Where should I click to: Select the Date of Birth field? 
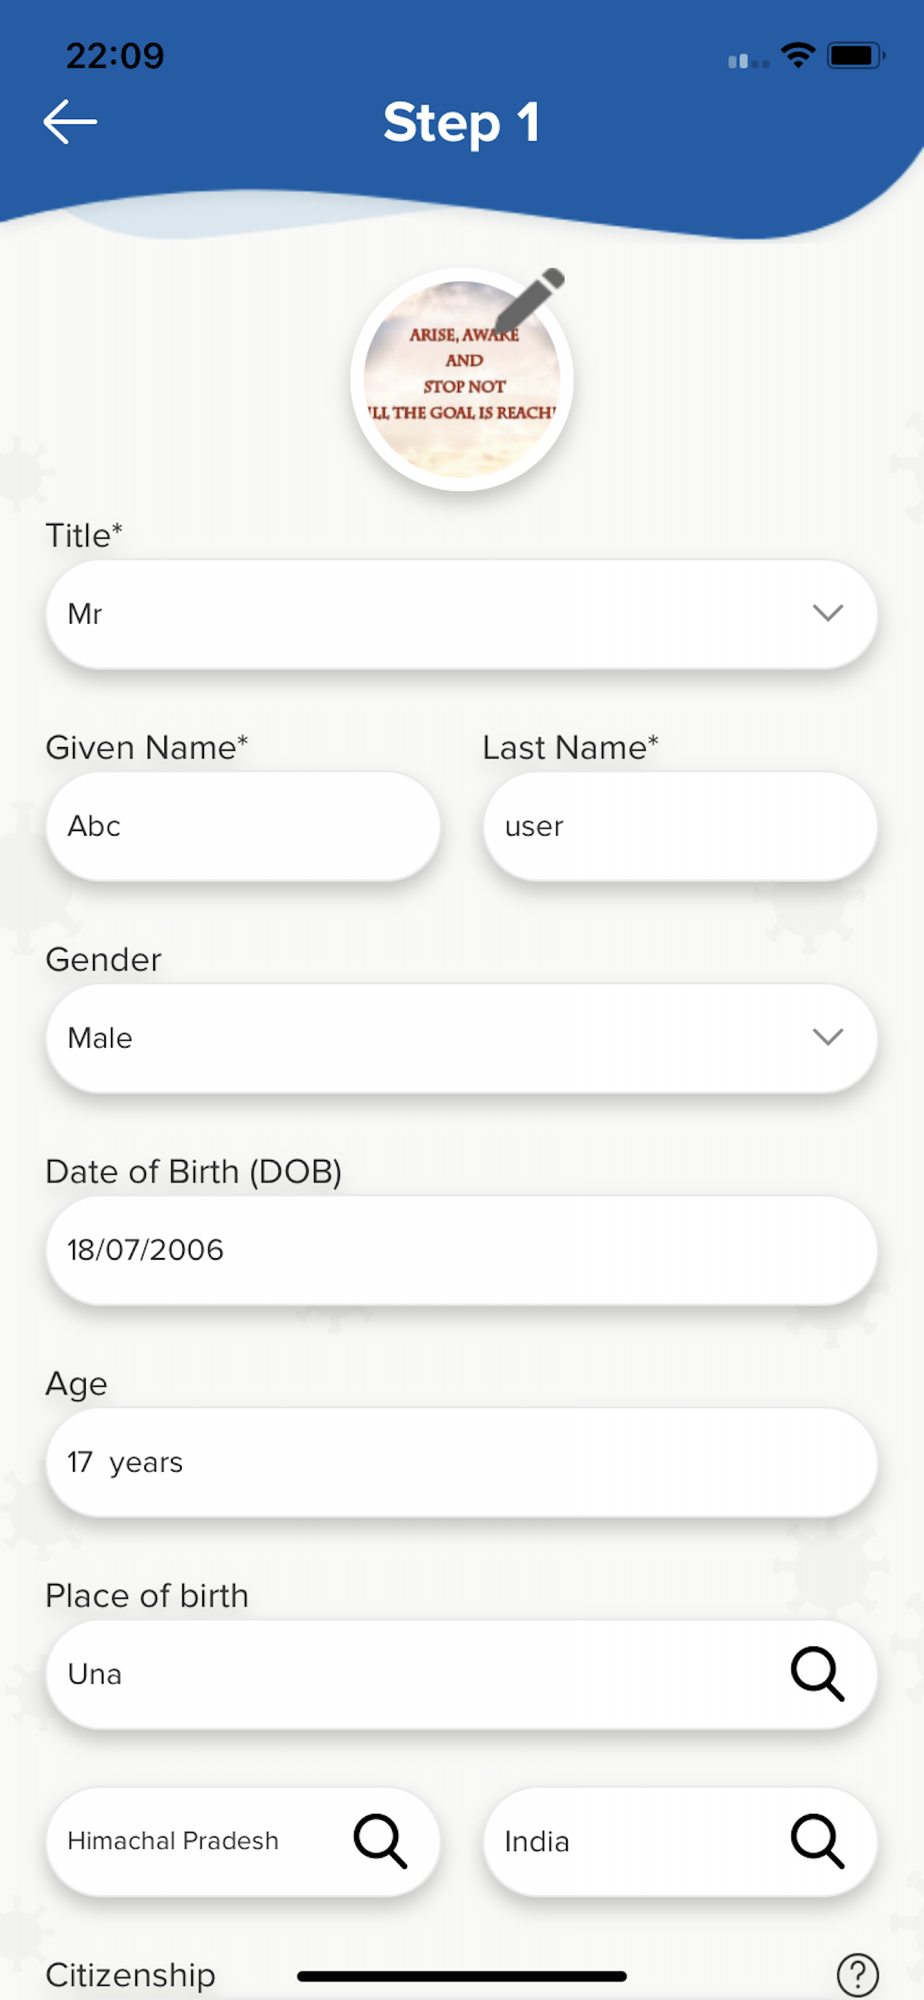pyautogui.click(x=461, y=1250)
